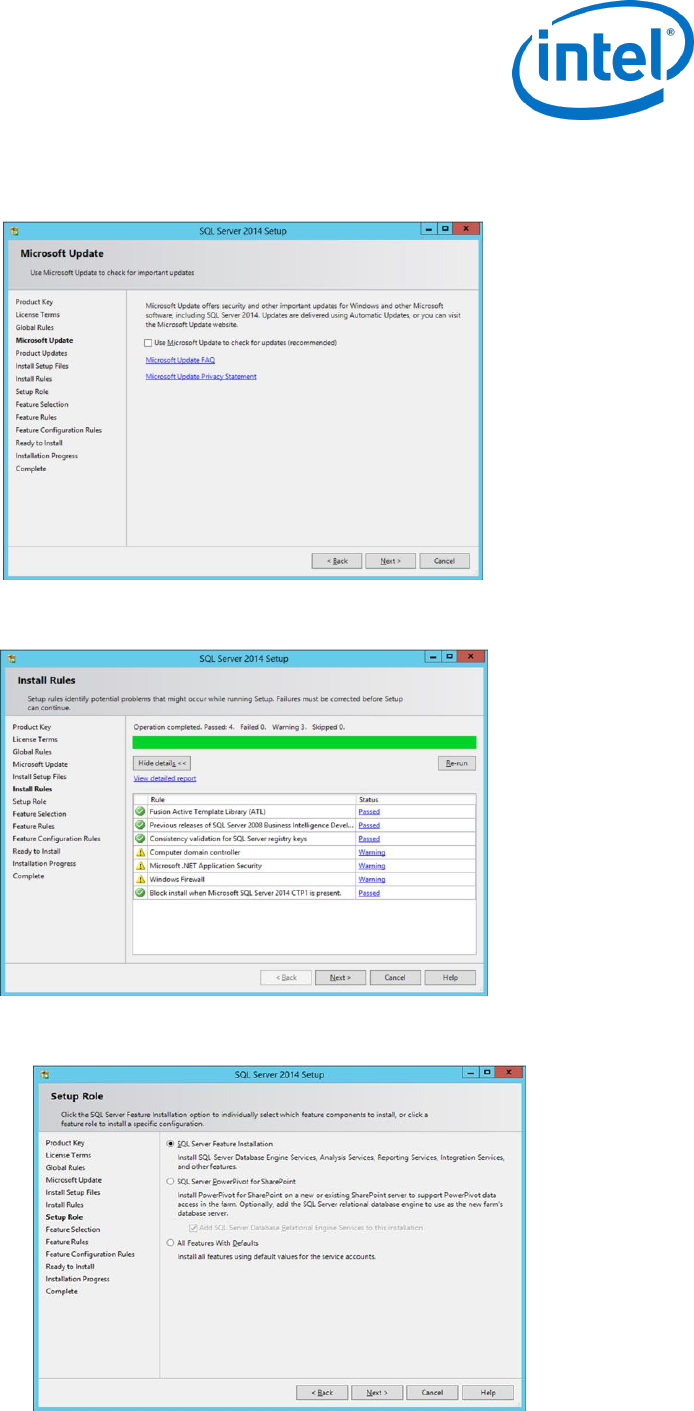694x1411 pixels.
Task: Click the Rule column header
Action: (x=251, y=799)
